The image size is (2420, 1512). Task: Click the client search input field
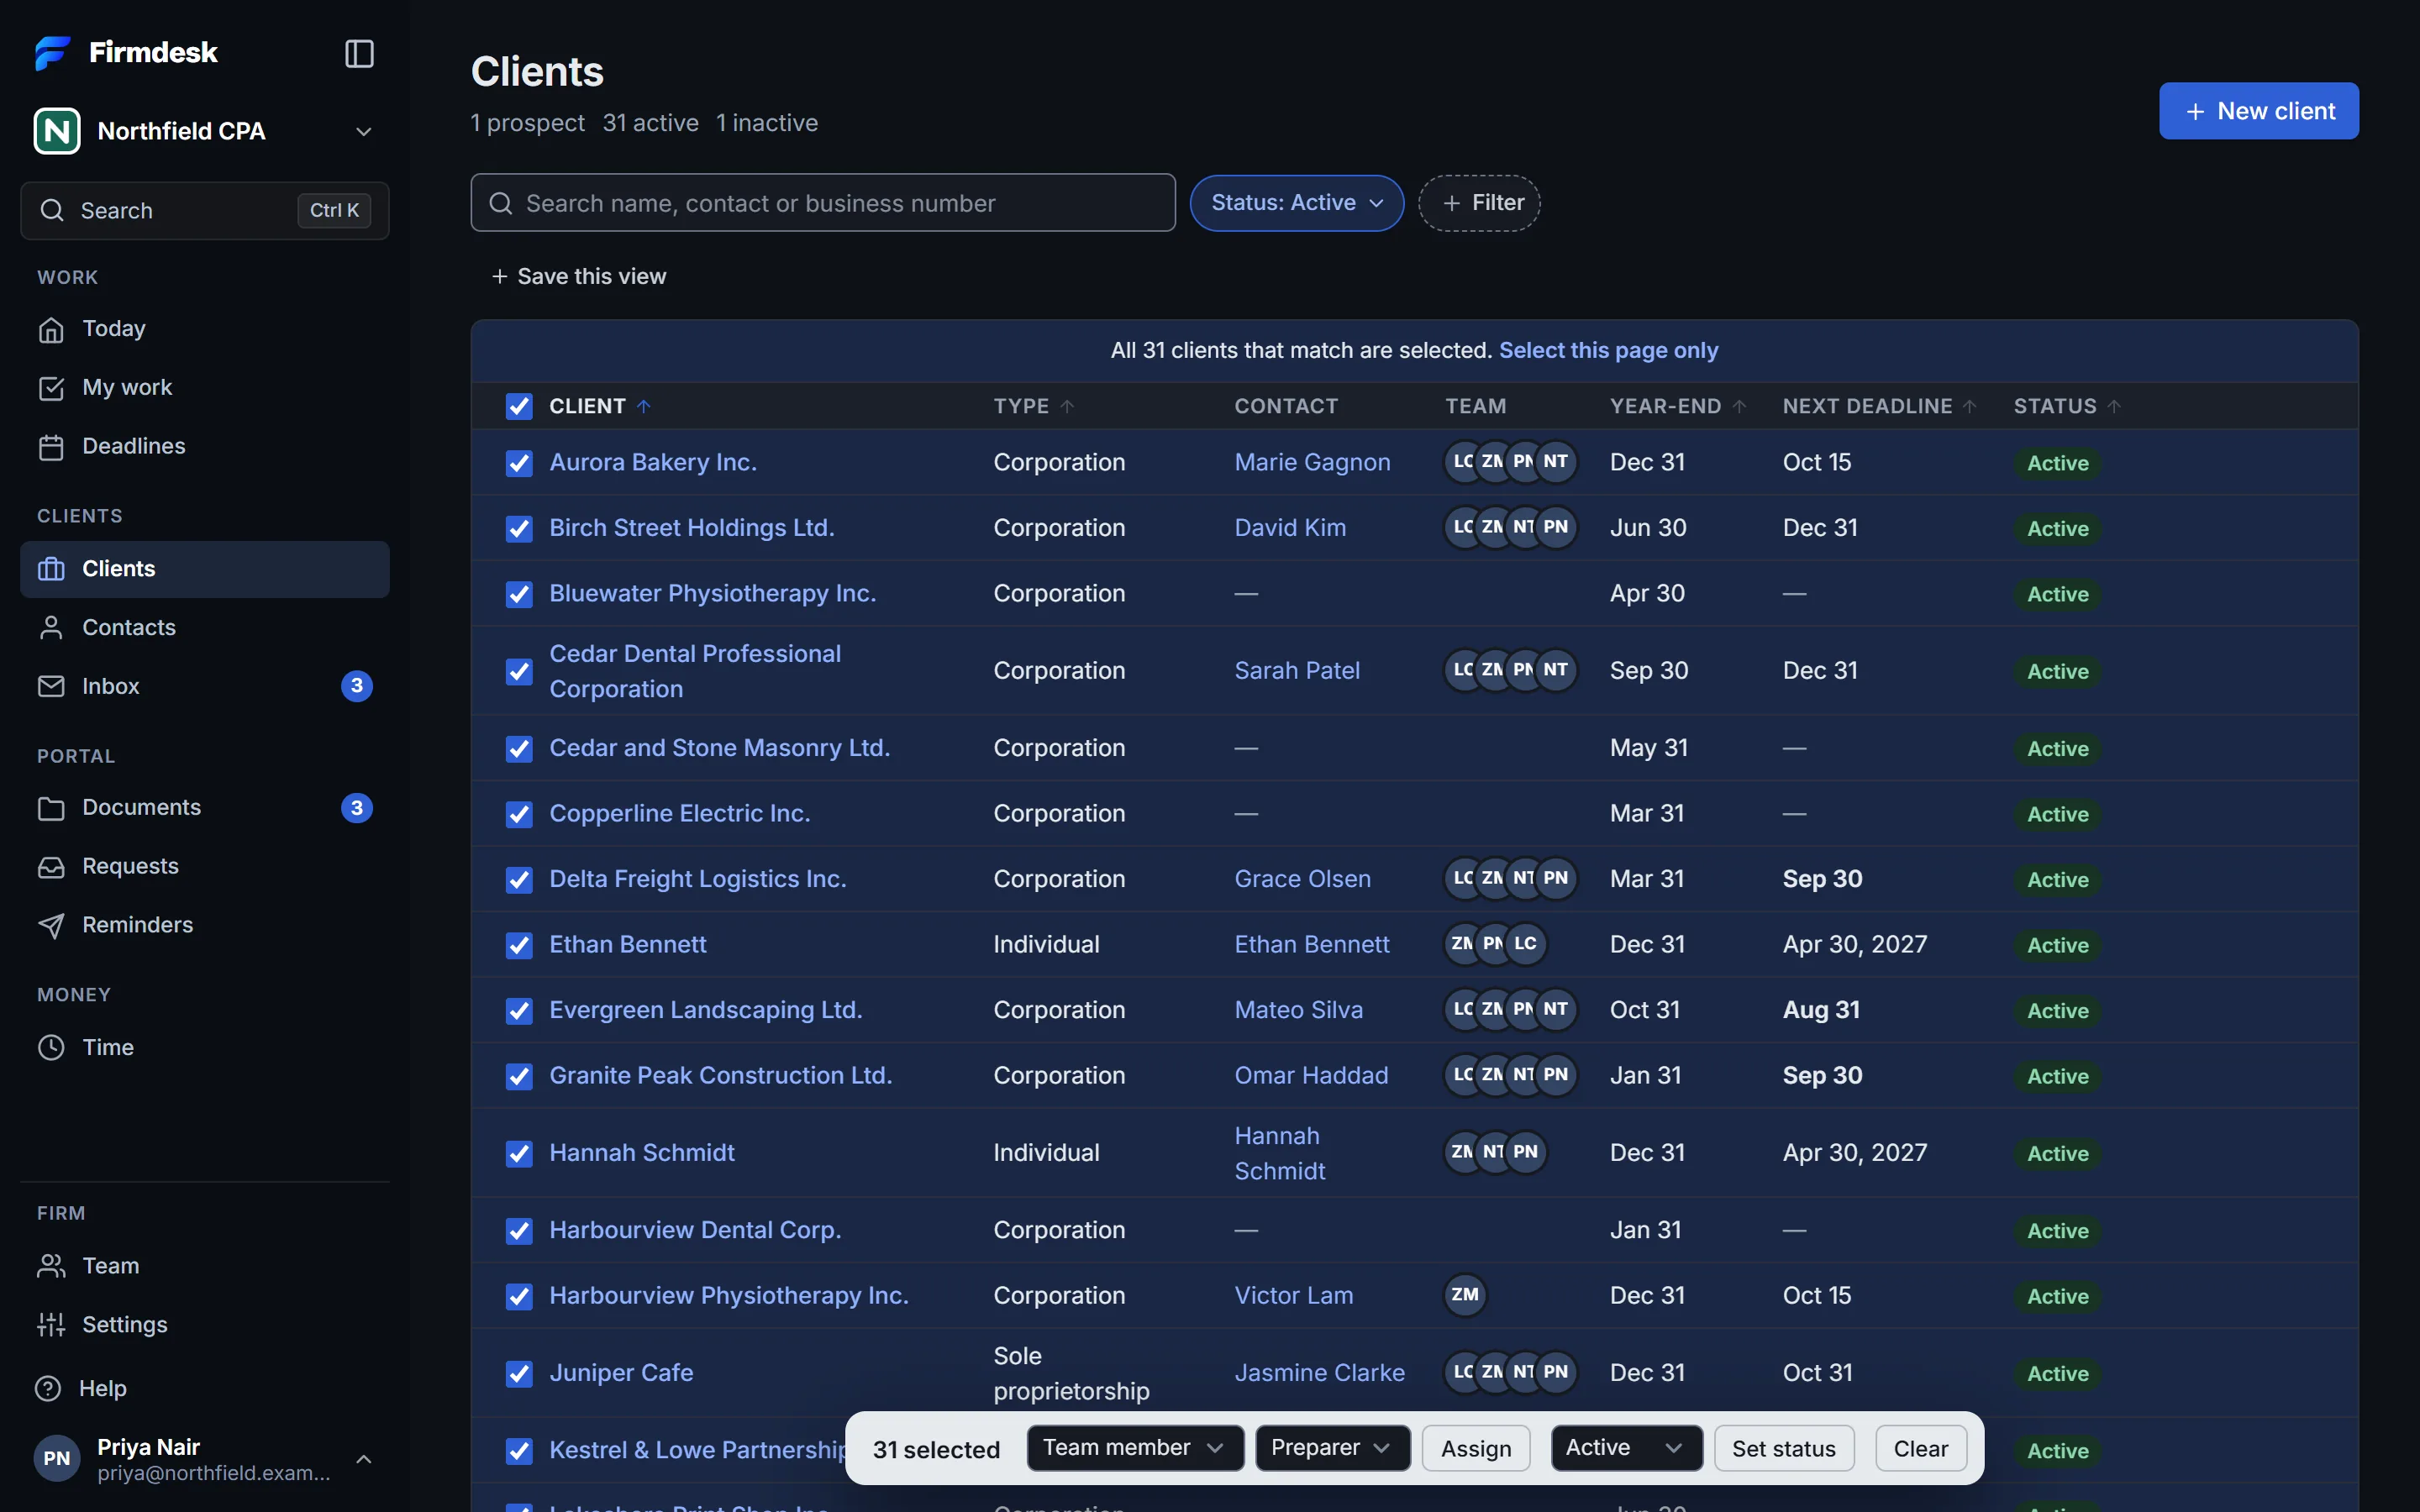pos(823,203)
